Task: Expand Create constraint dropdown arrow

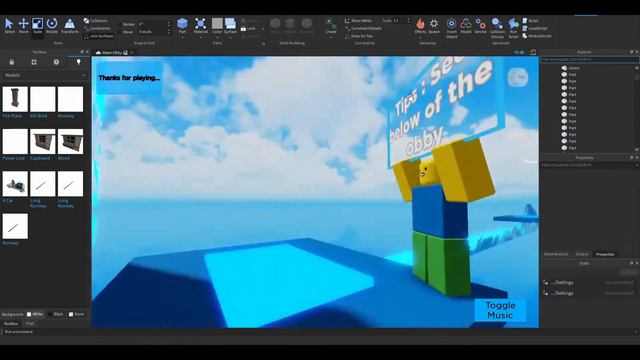Action: coord(331,37)
